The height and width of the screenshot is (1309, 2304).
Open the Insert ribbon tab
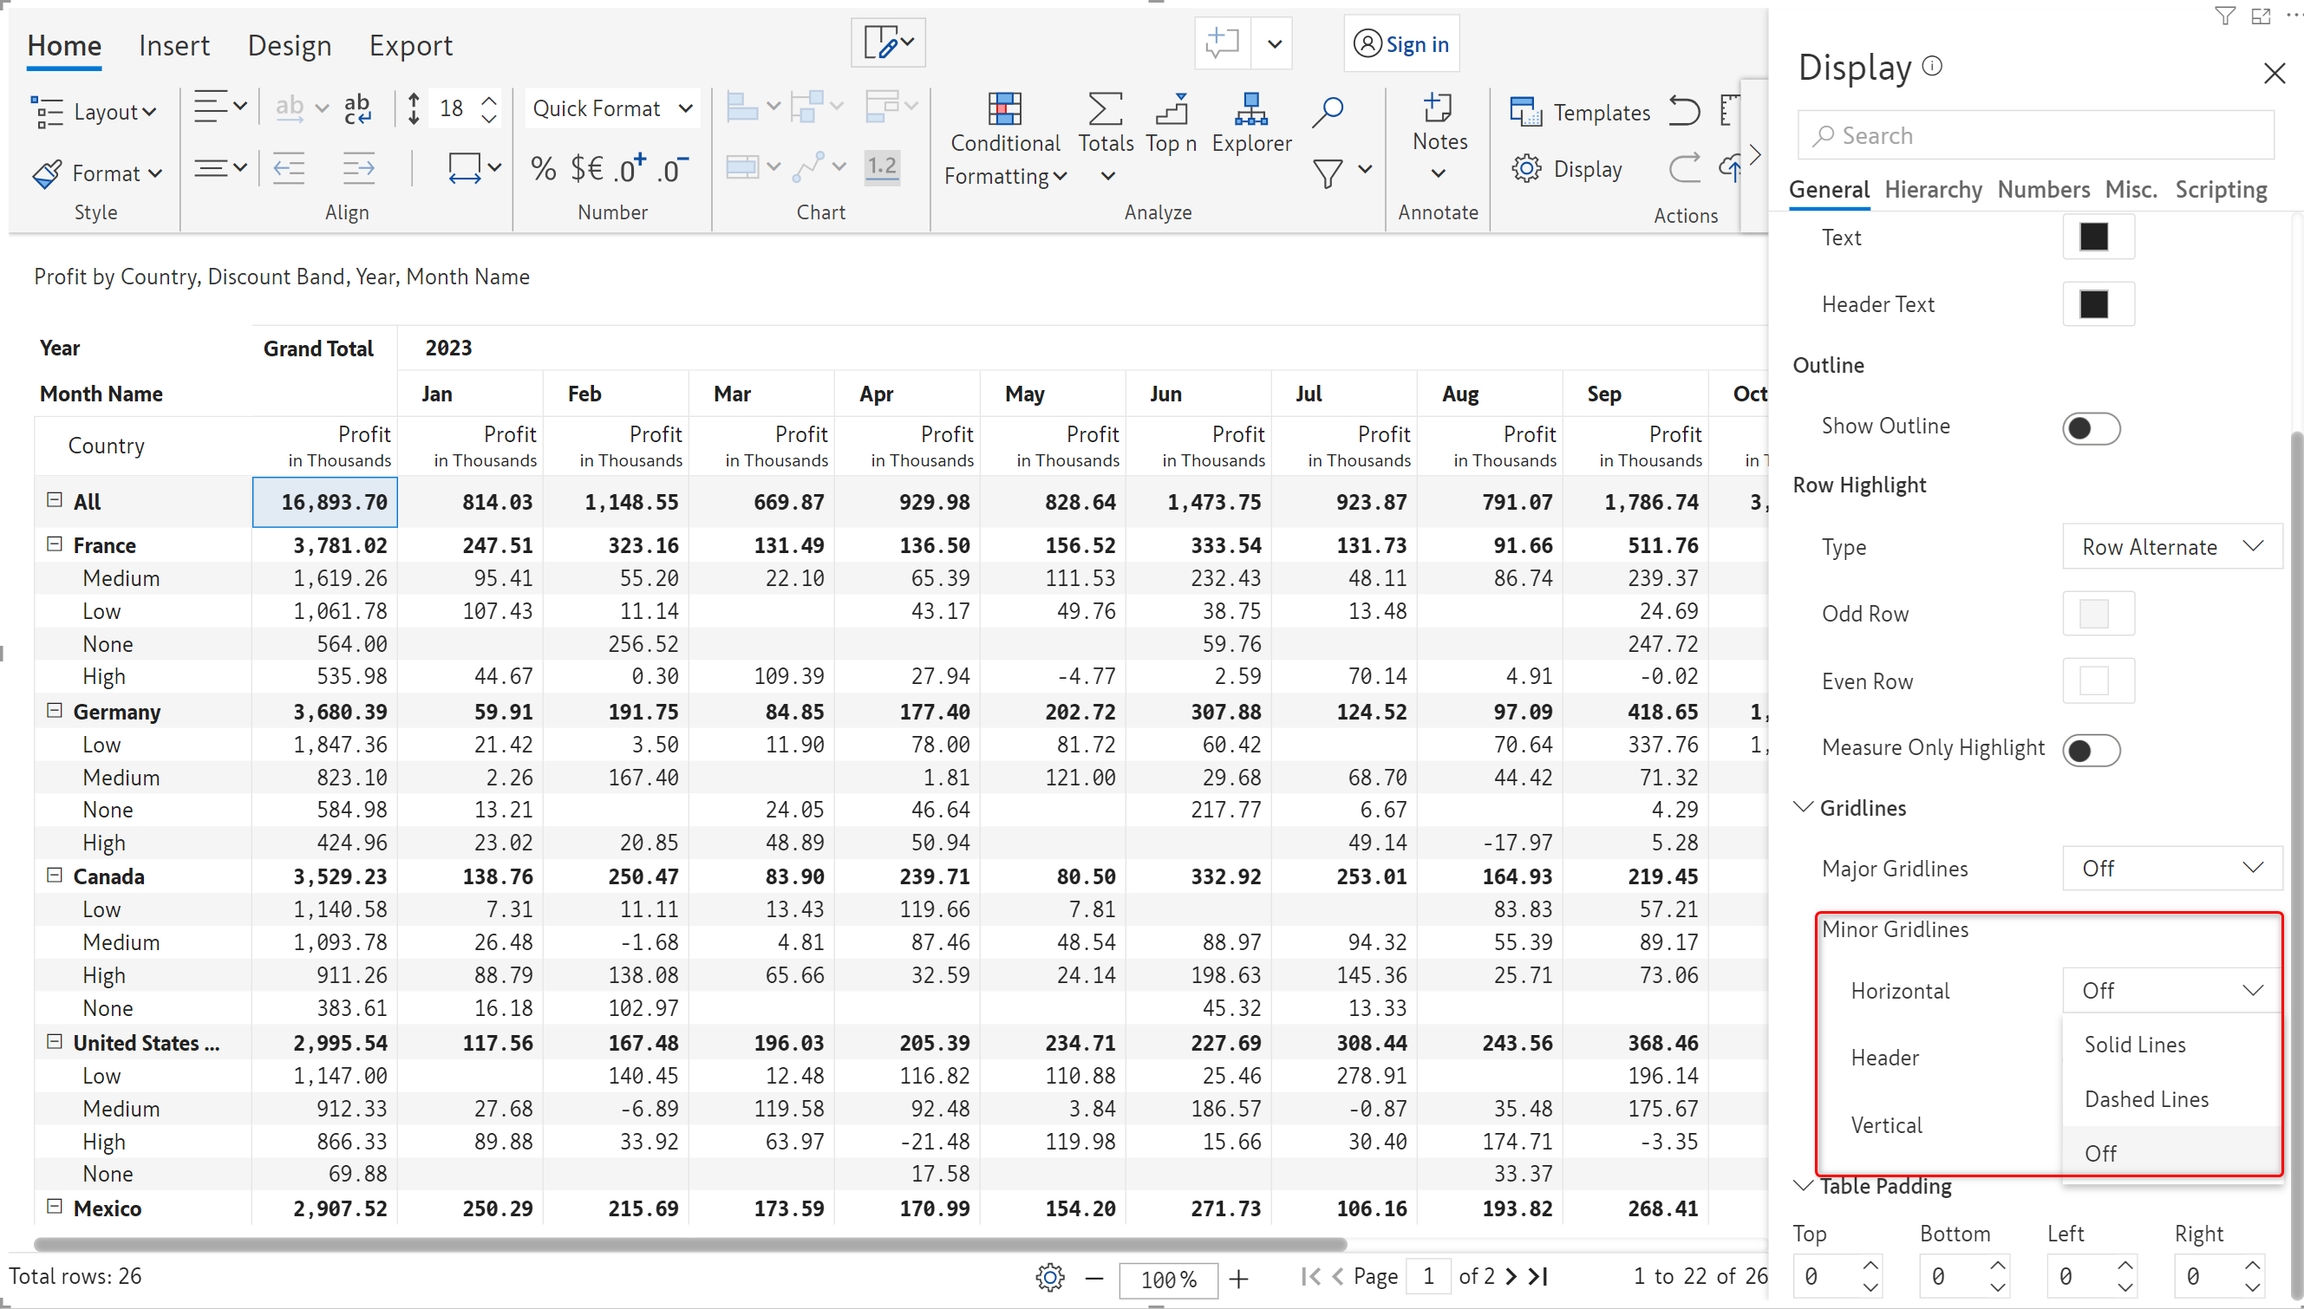(x=174, y=45)
